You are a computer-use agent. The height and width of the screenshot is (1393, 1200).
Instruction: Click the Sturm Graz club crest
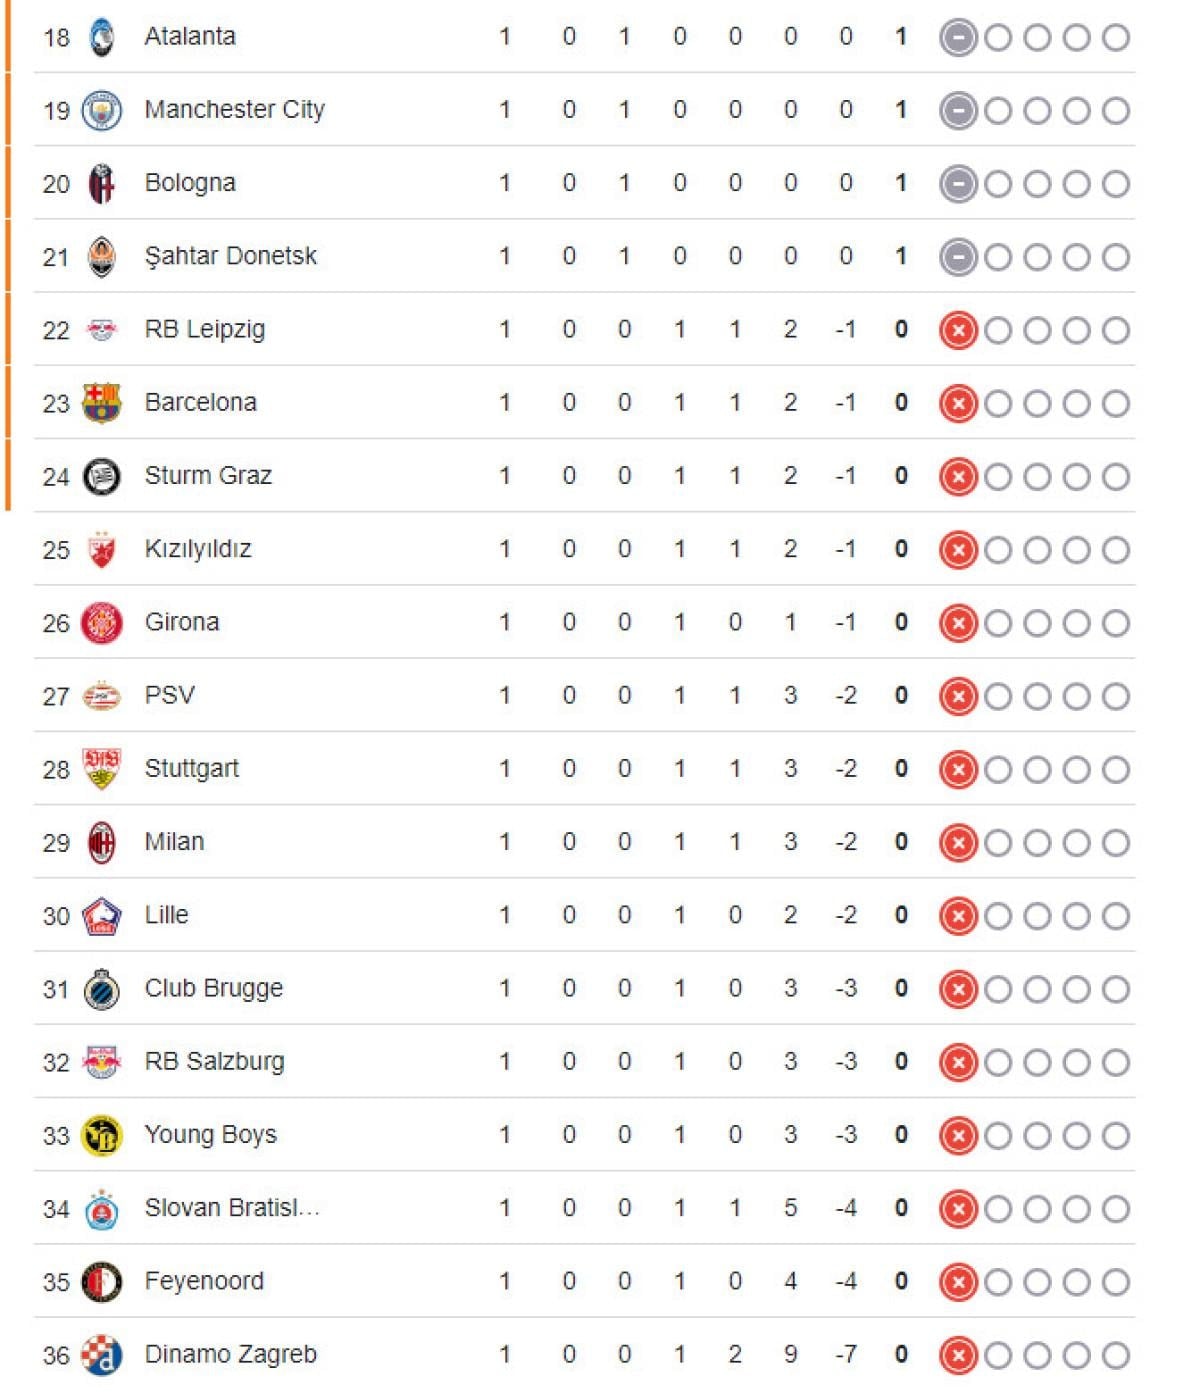coord(101,477)
